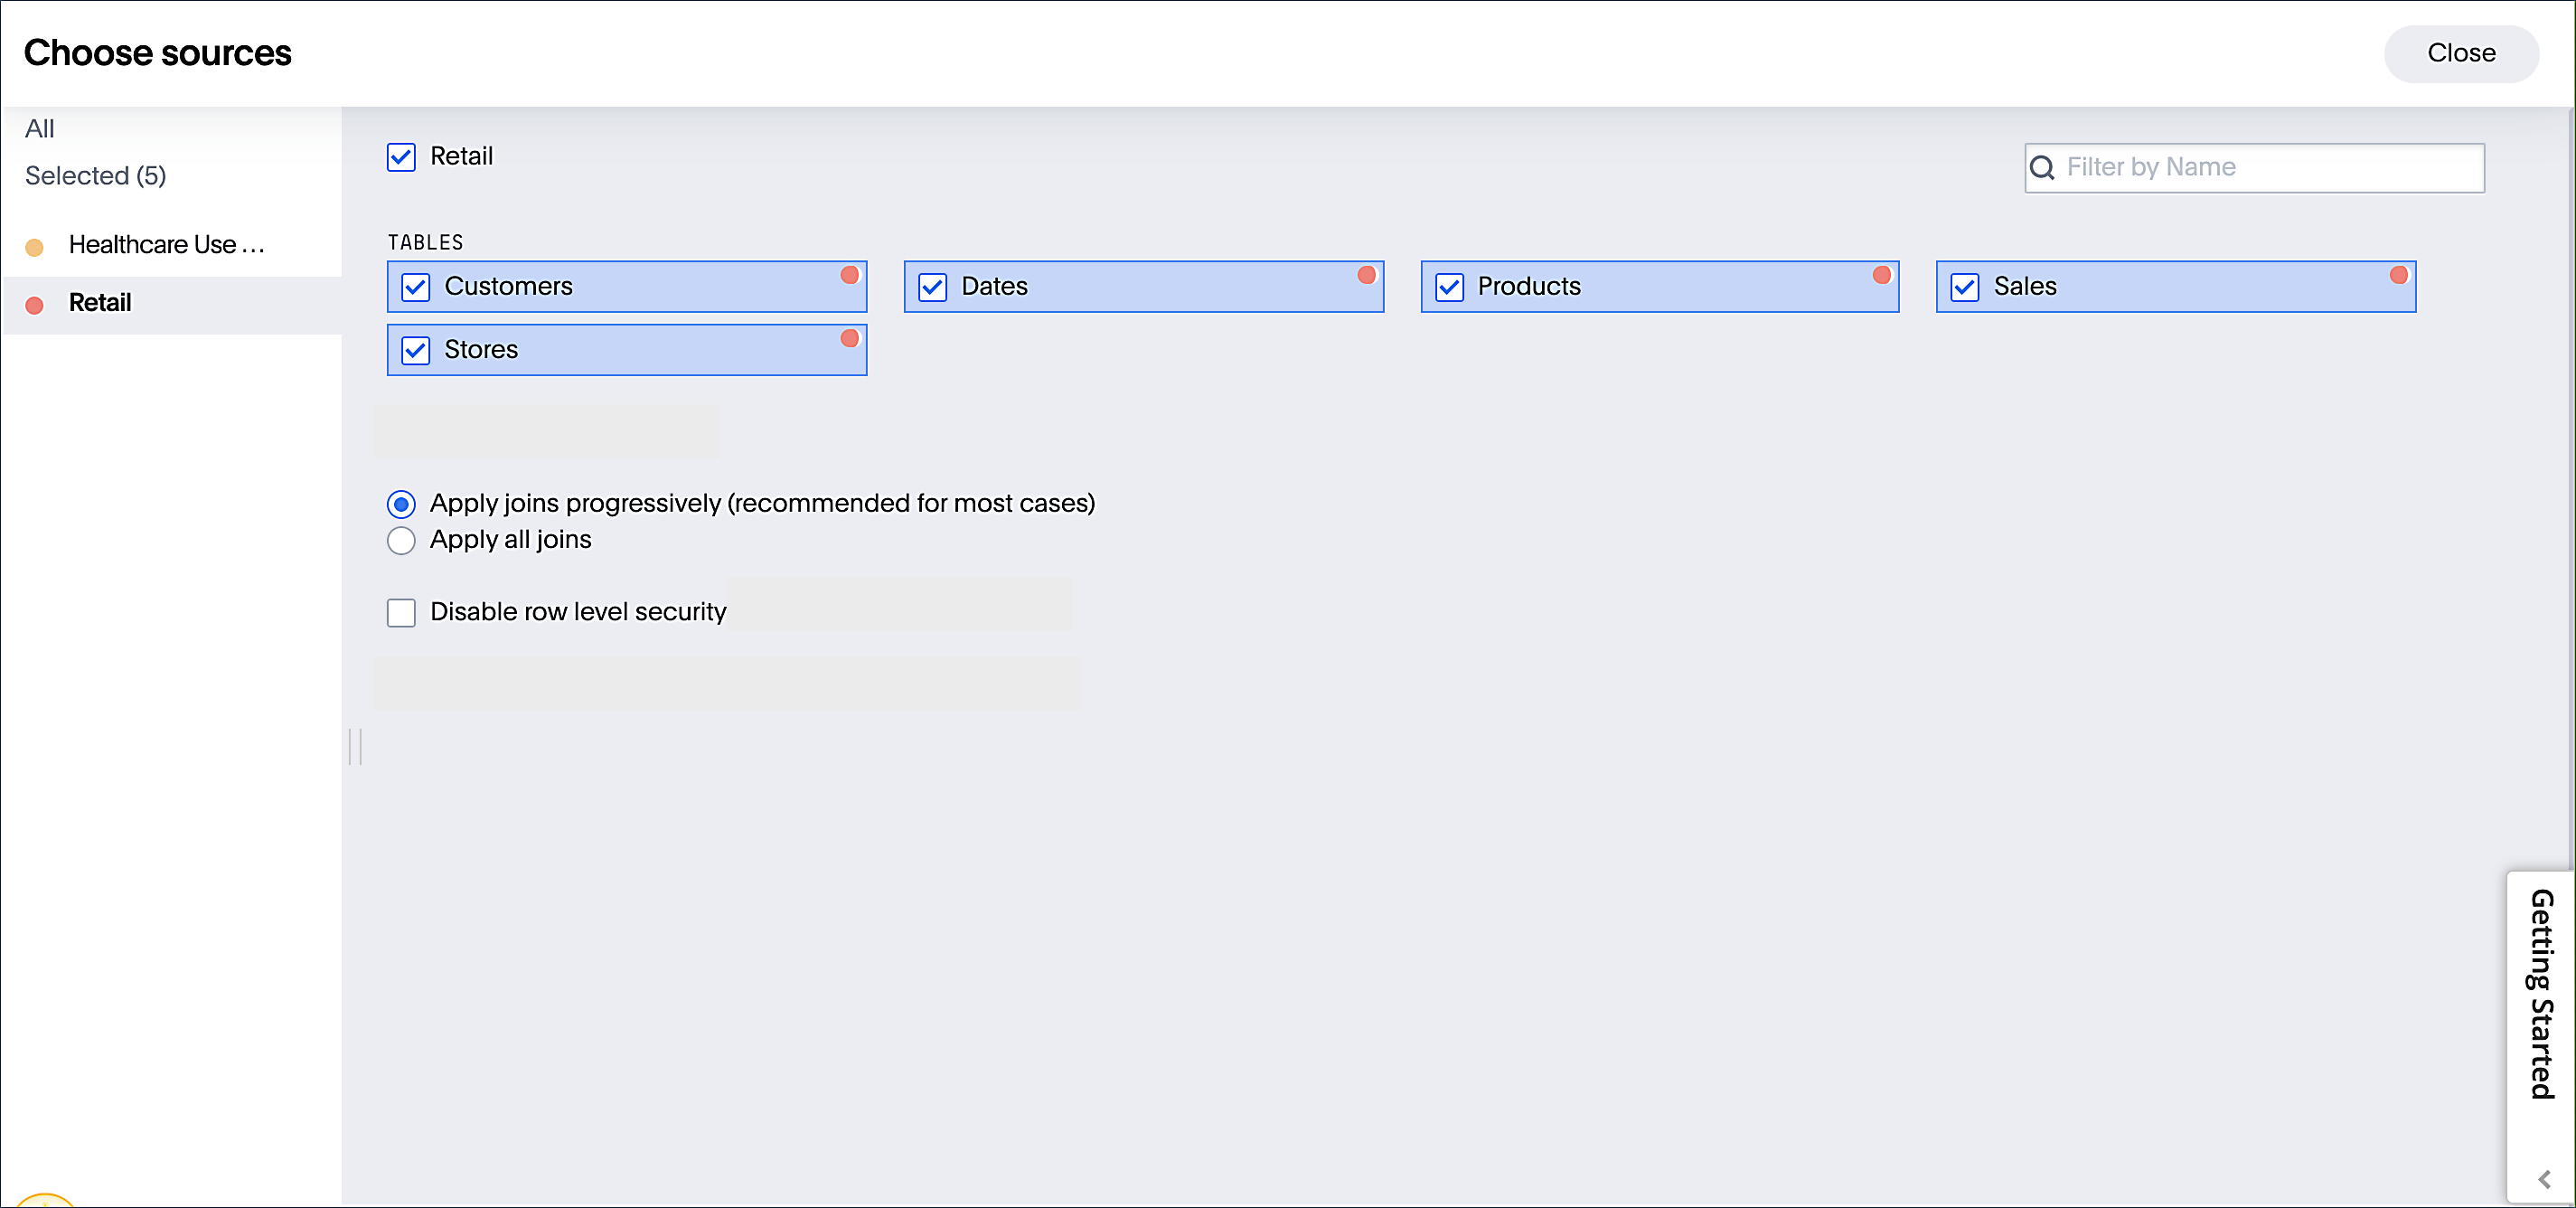Select the Apply all joins option
Viewport: 2576px width, 1208px height.
click(x=401, y=541)
